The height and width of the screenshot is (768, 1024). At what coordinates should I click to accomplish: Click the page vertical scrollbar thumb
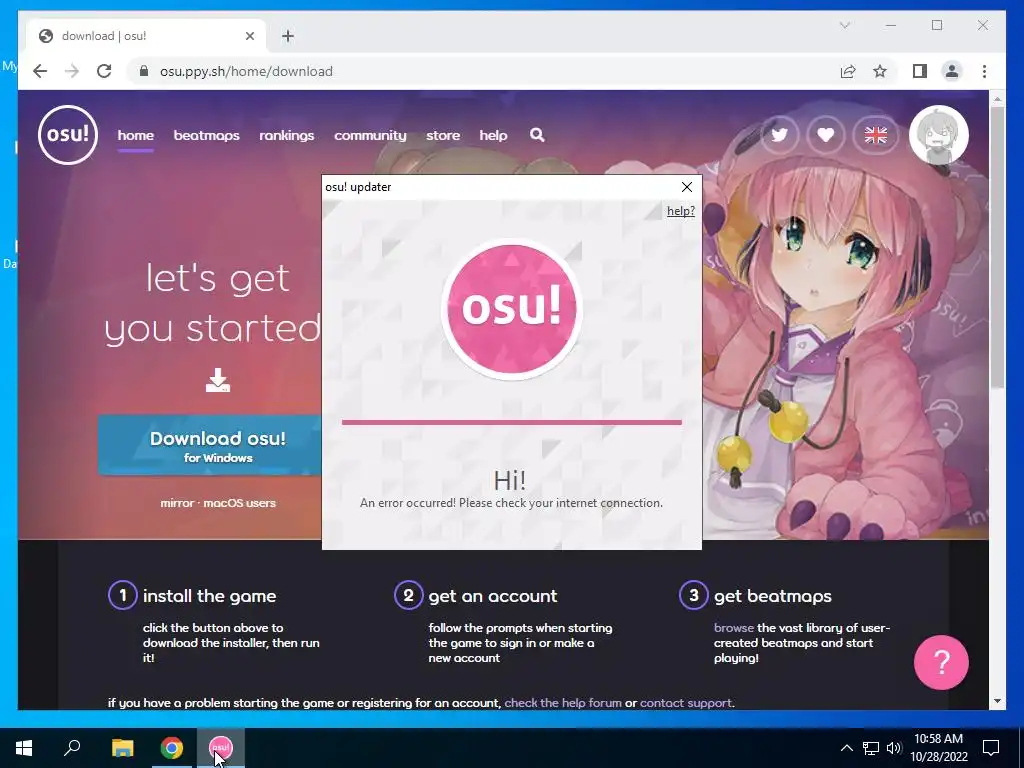997,247
